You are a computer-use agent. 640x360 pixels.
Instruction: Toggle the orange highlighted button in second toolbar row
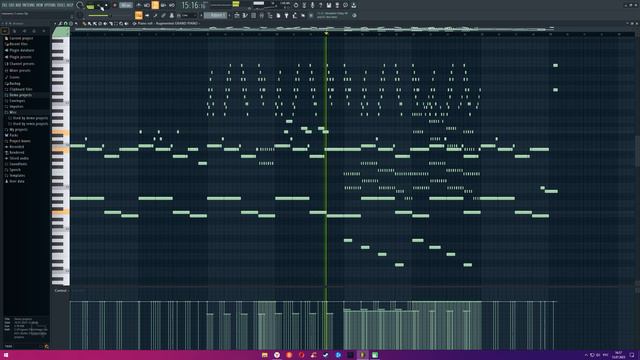138,16
